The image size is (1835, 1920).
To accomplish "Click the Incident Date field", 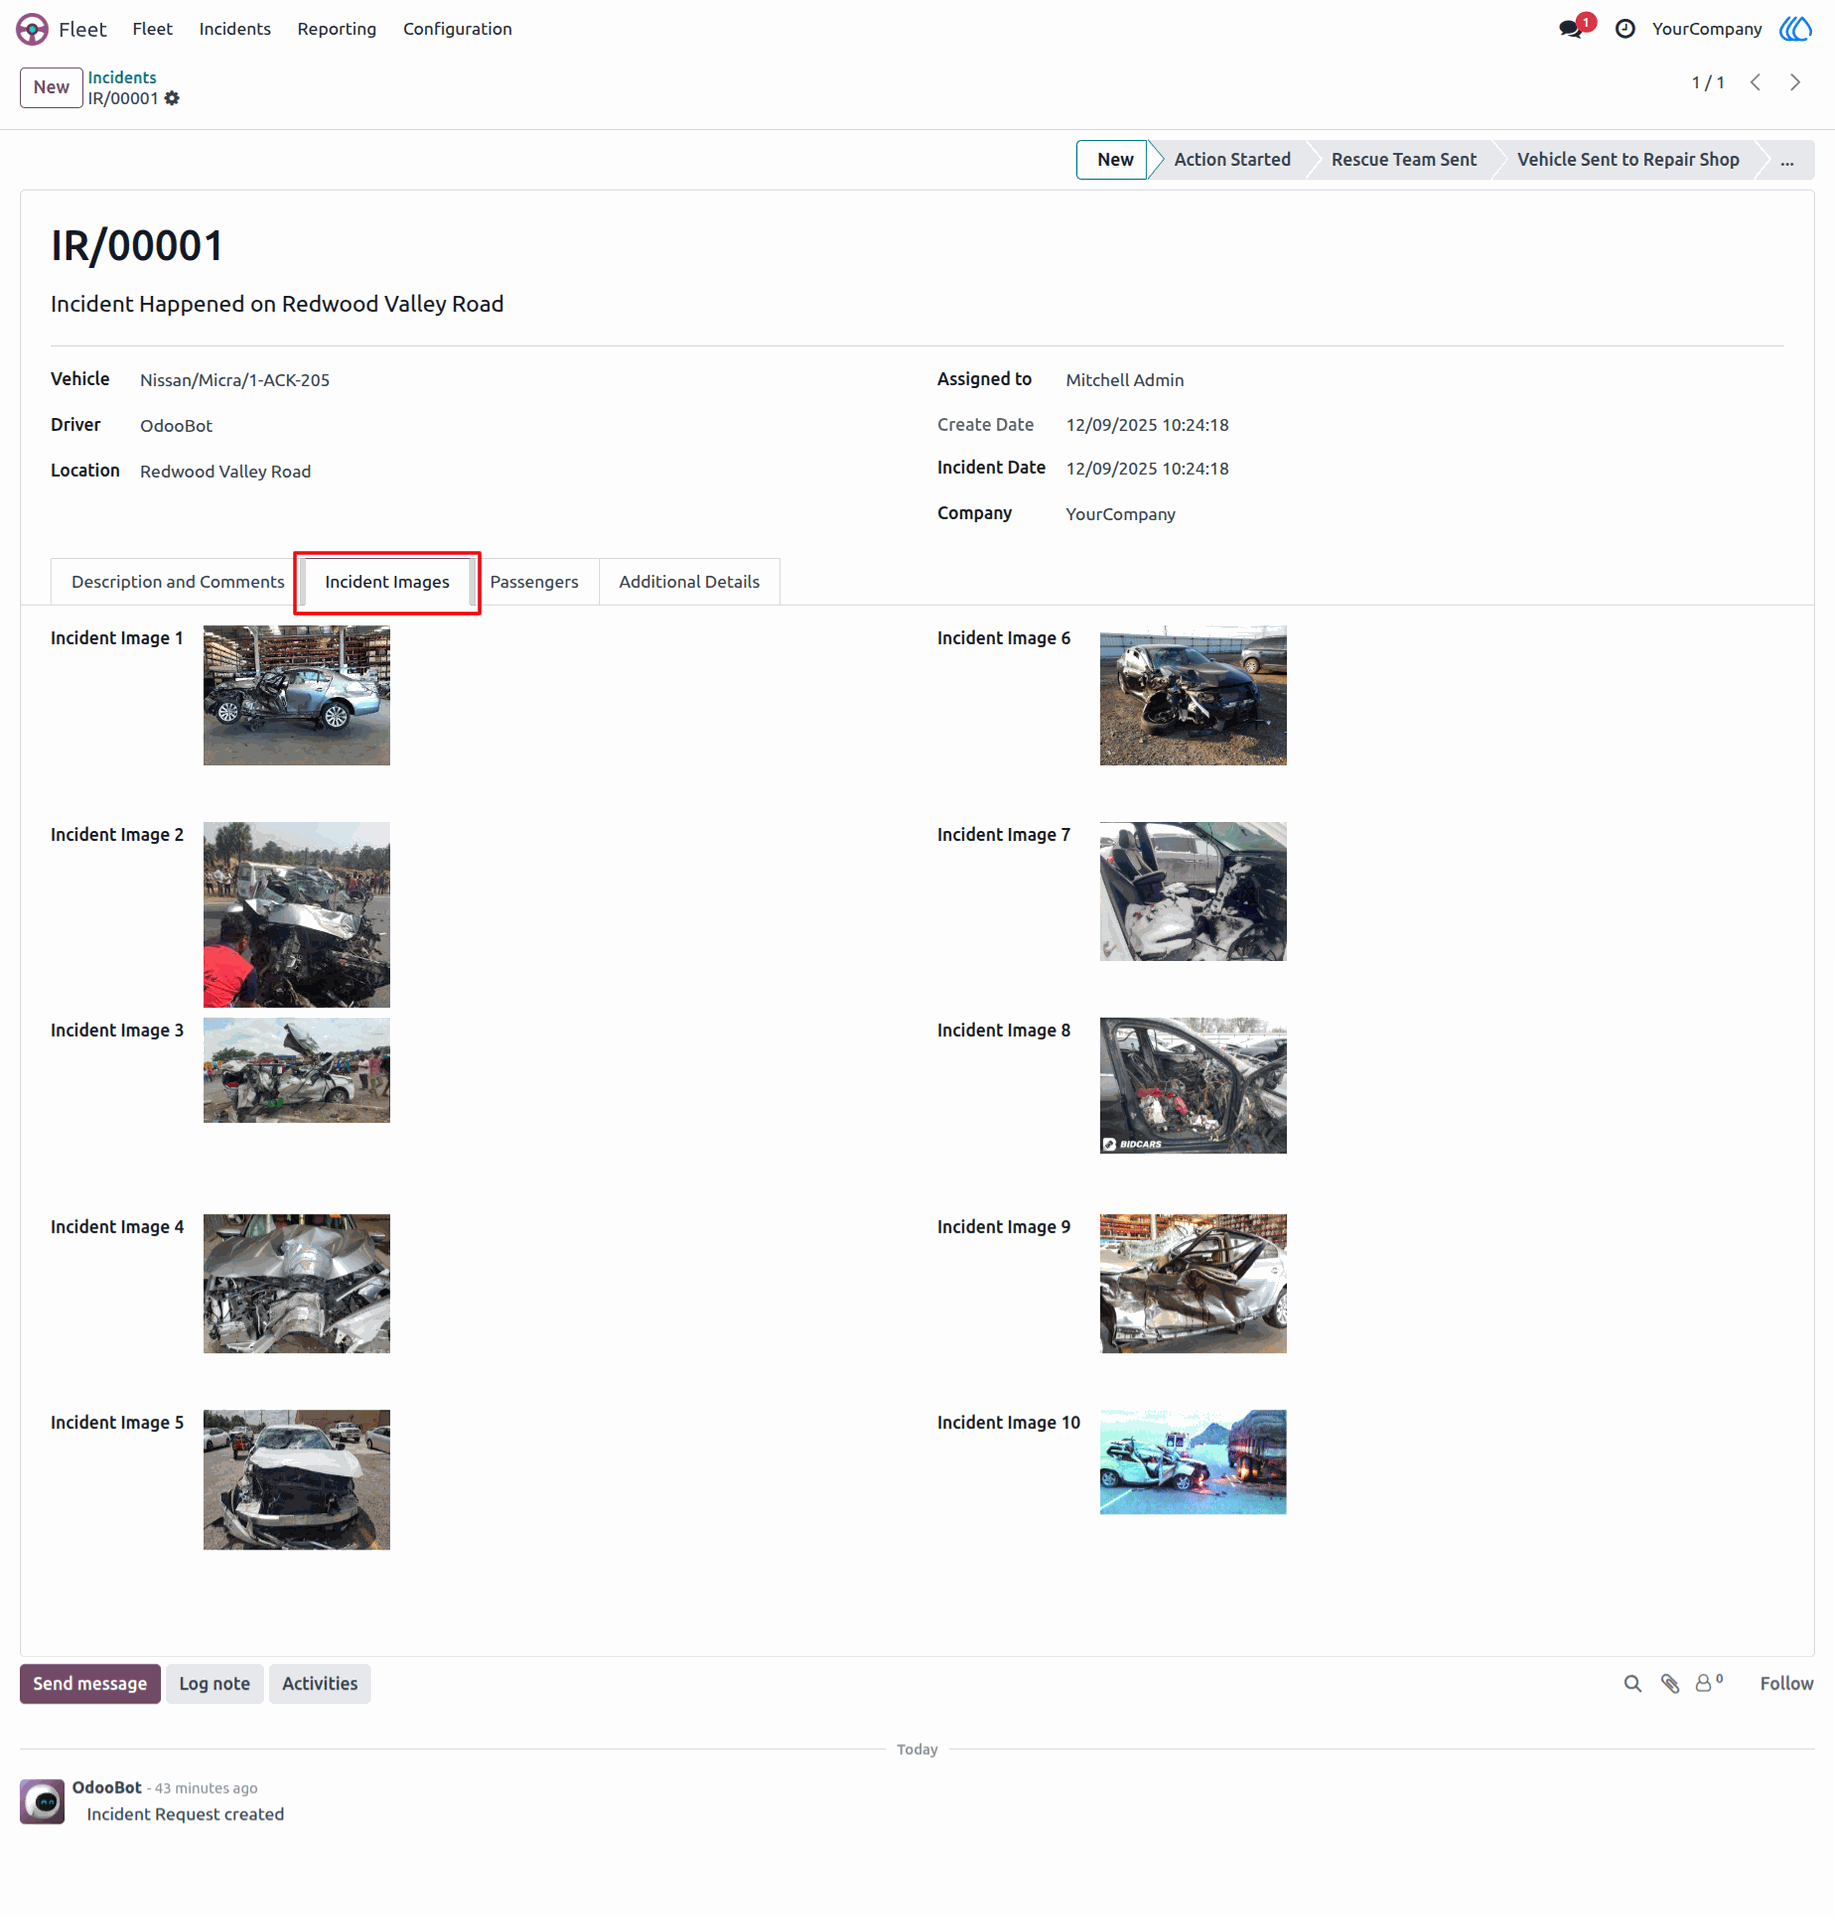I will pyautogui.click(x=1147, y=469).
